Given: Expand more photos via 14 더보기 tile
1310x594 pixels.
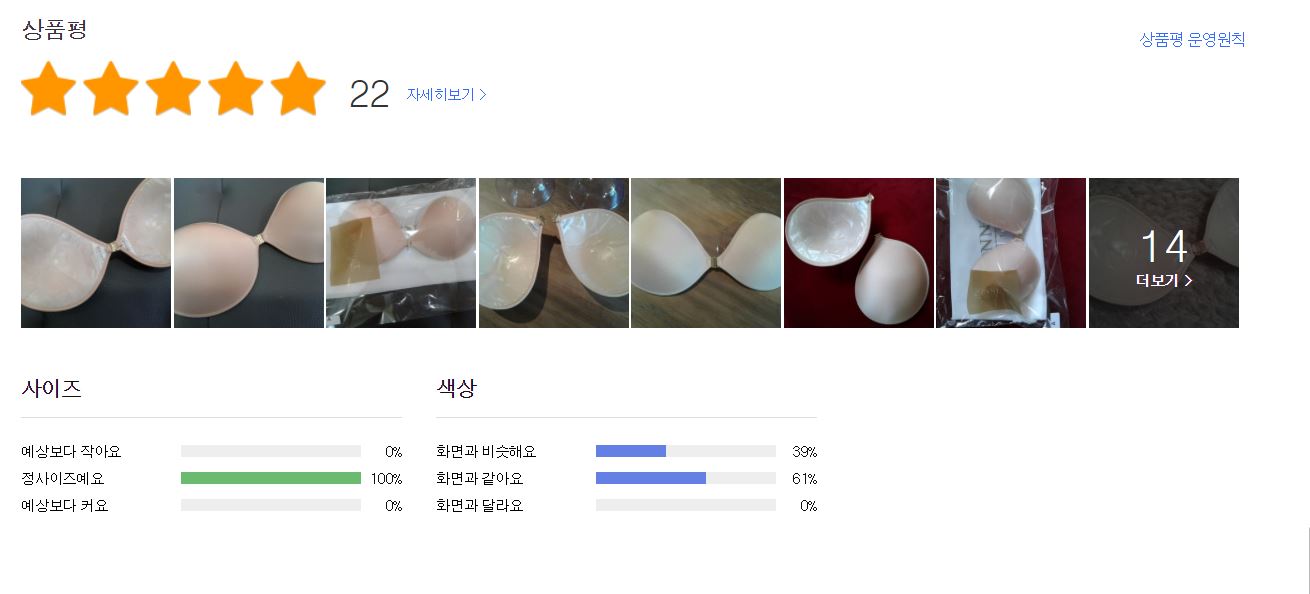Looking at the screenshot, I should [x=1164, y=253].
